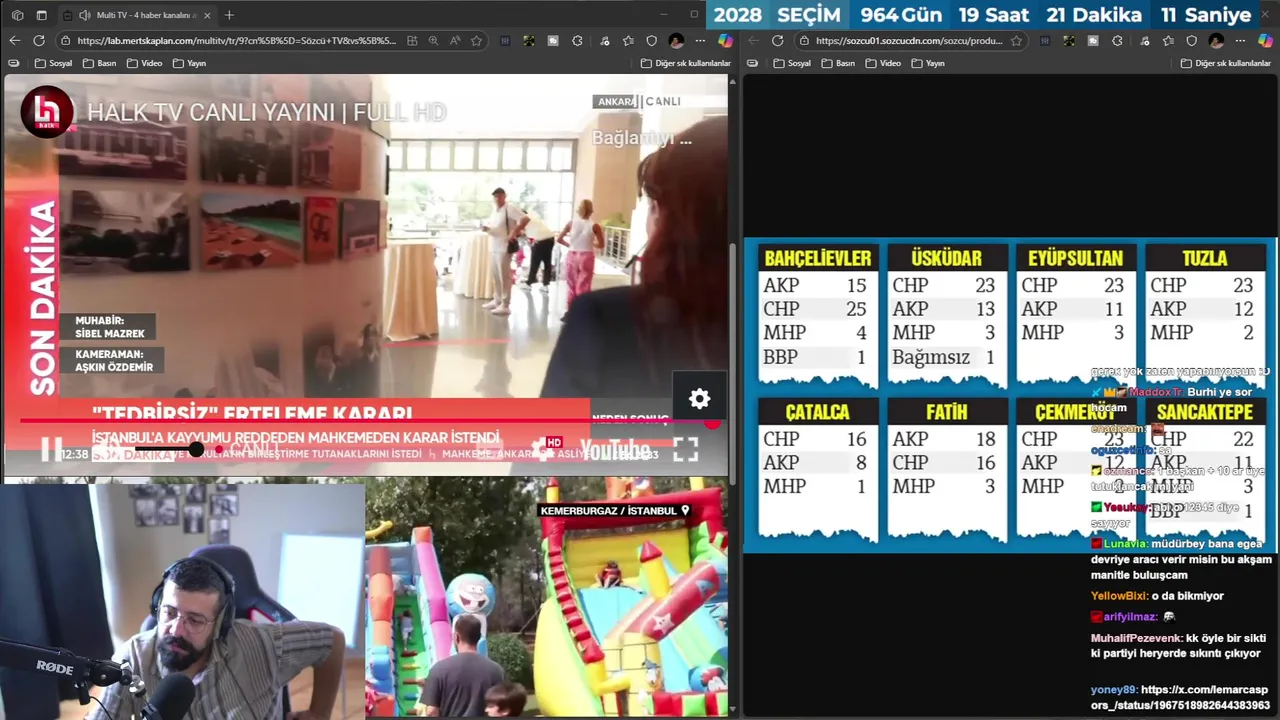Click the KEMERBURGAZ / İSTANBUL location label

tap(615, 510)
